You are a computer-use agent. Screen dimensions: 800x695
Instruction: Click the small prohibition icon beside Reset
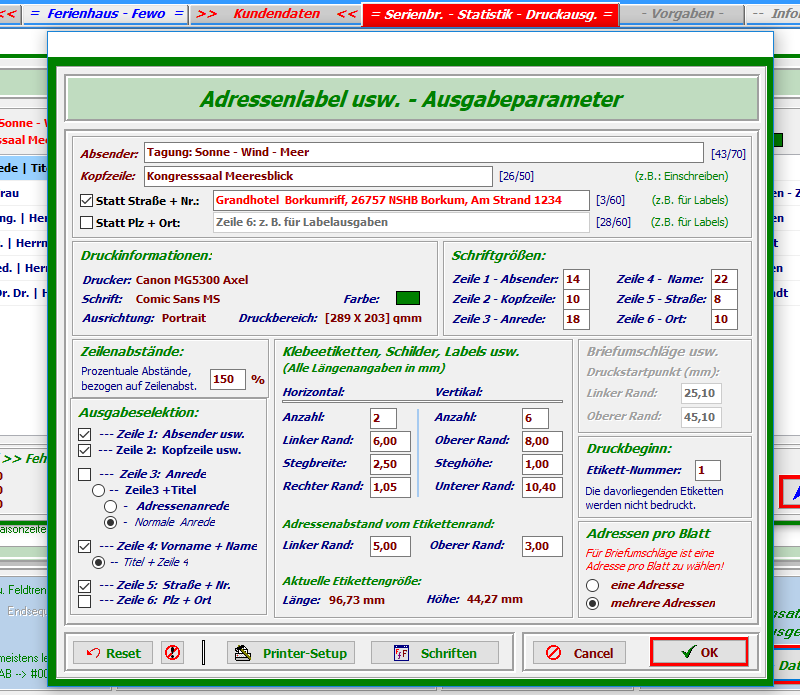pyautogui.click(x=172, y=653)
